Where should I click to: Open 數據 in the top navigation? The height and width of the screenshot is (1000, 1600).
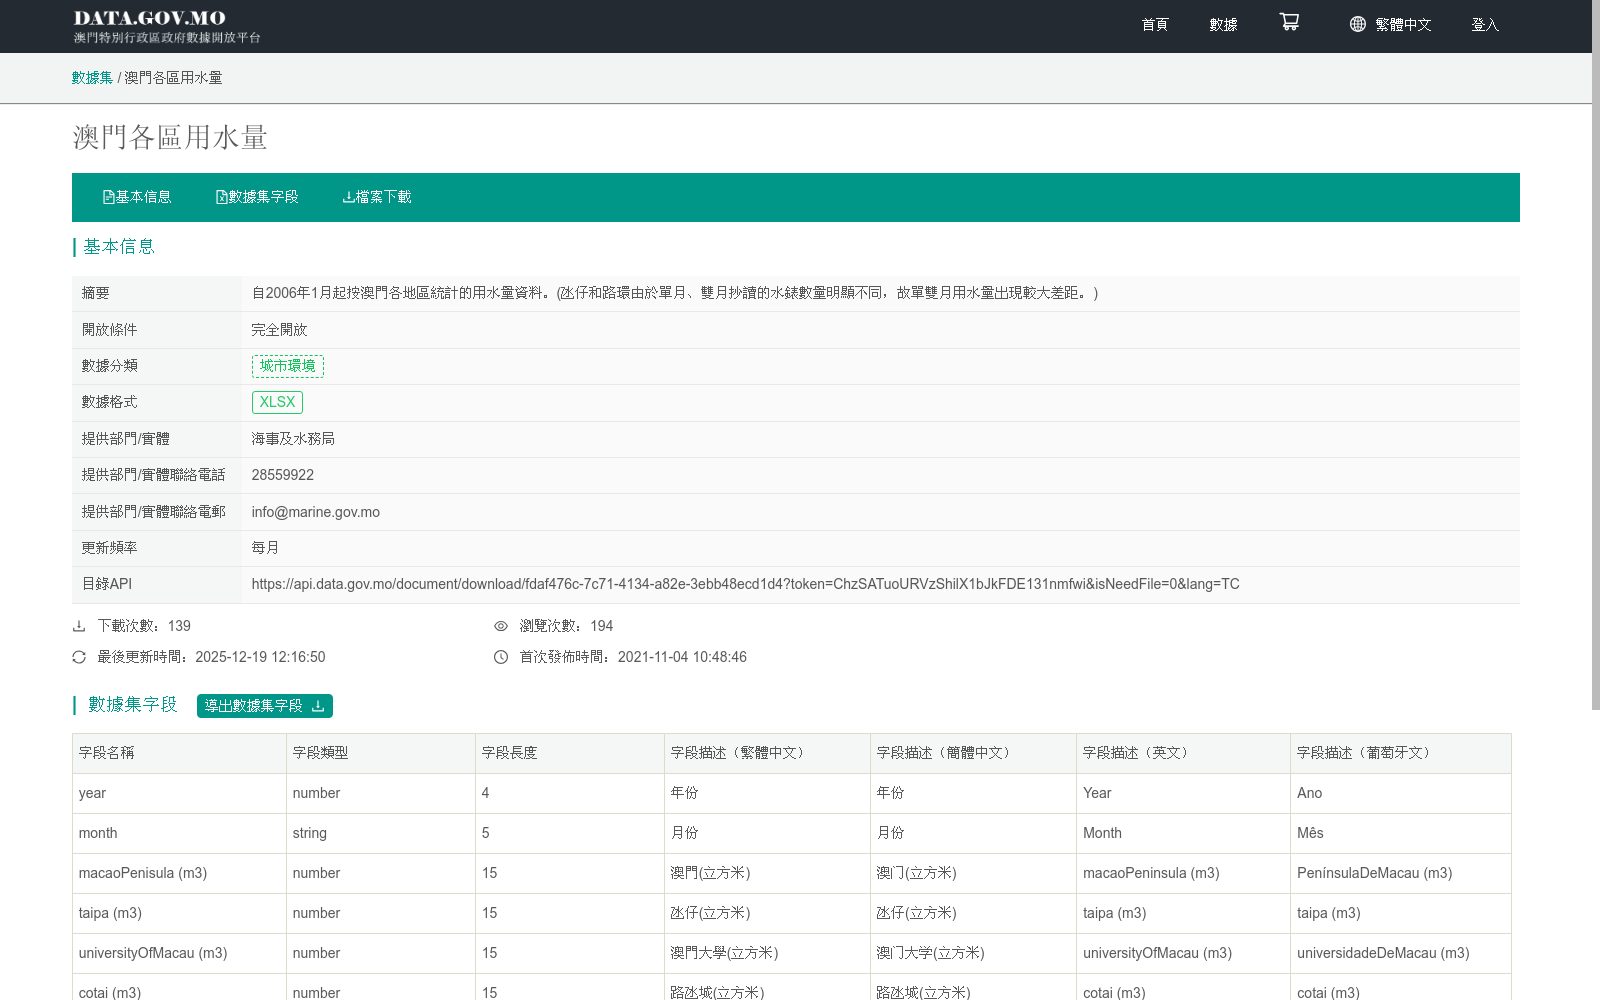pos(1223,24)
